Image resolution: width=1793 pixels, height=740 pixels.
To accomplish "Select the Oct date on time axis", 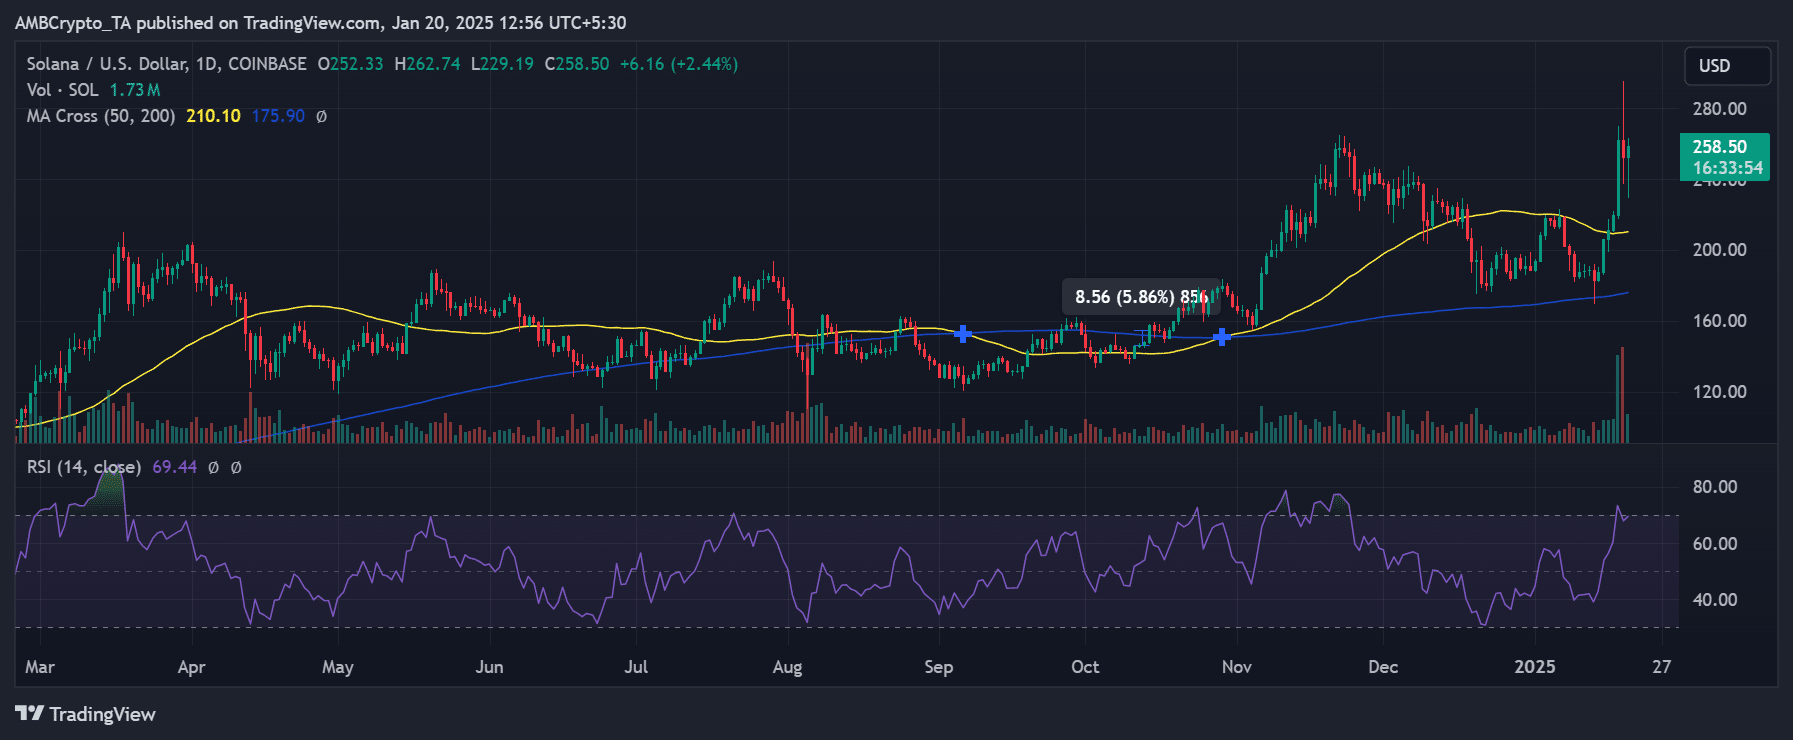I will tap(1085, 667).
